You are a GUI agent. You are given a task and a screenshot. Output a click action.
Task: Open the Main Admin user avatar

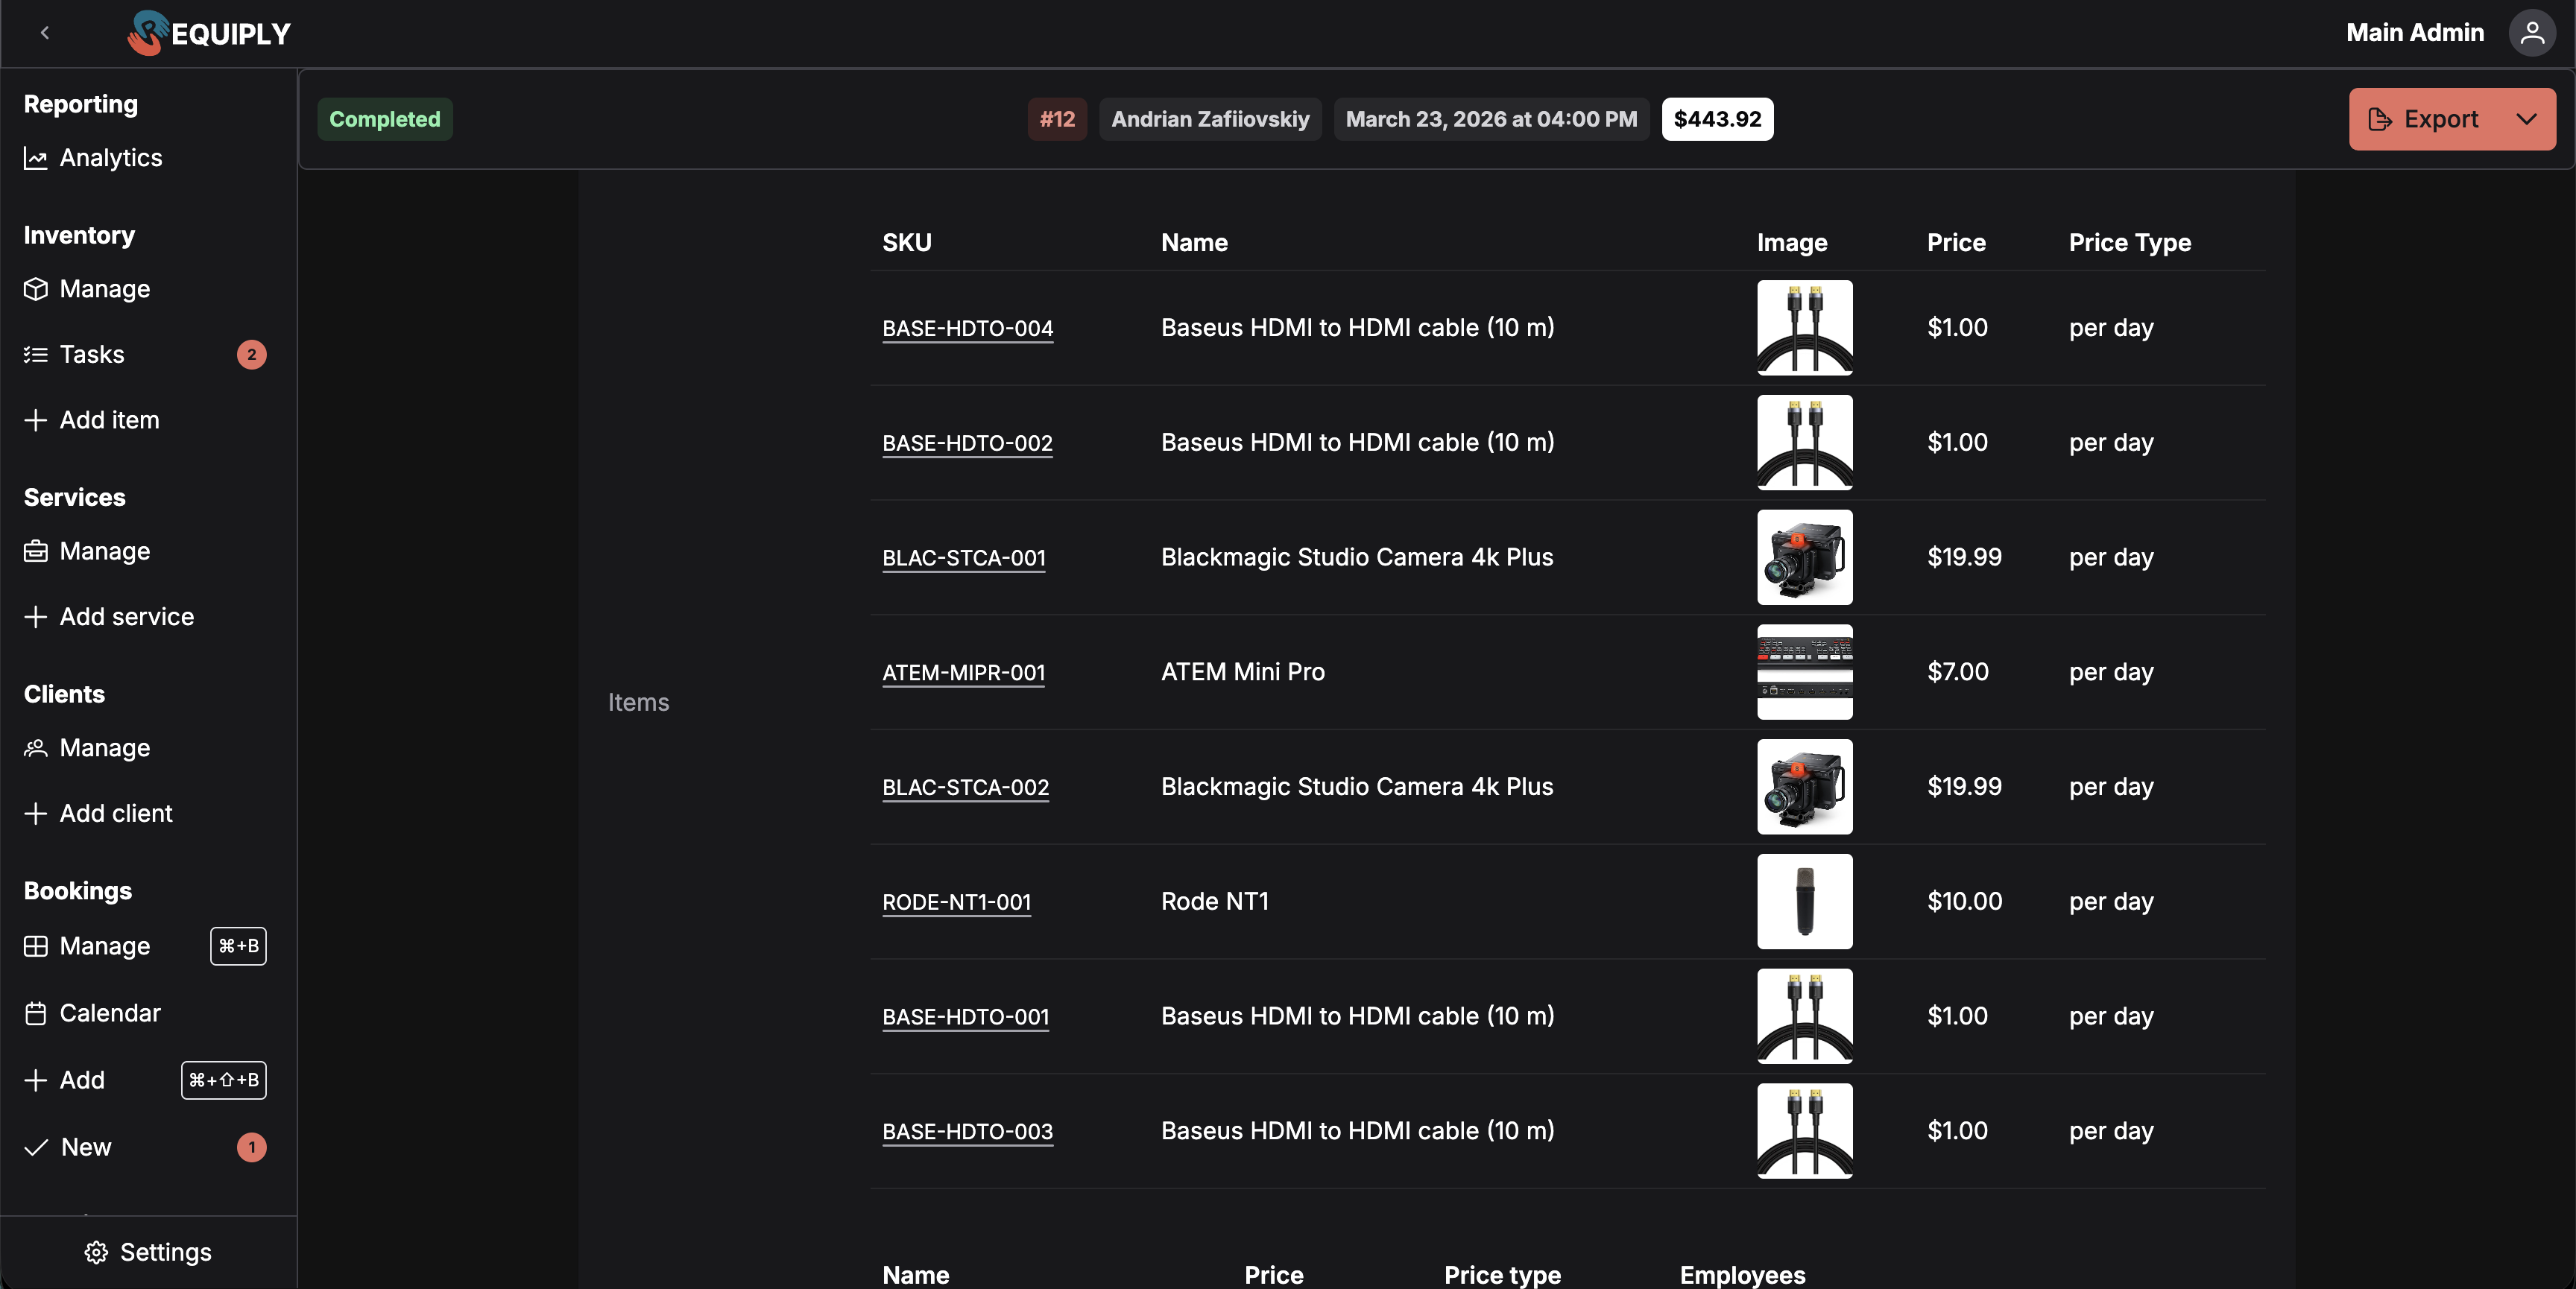pos(2531,33)
